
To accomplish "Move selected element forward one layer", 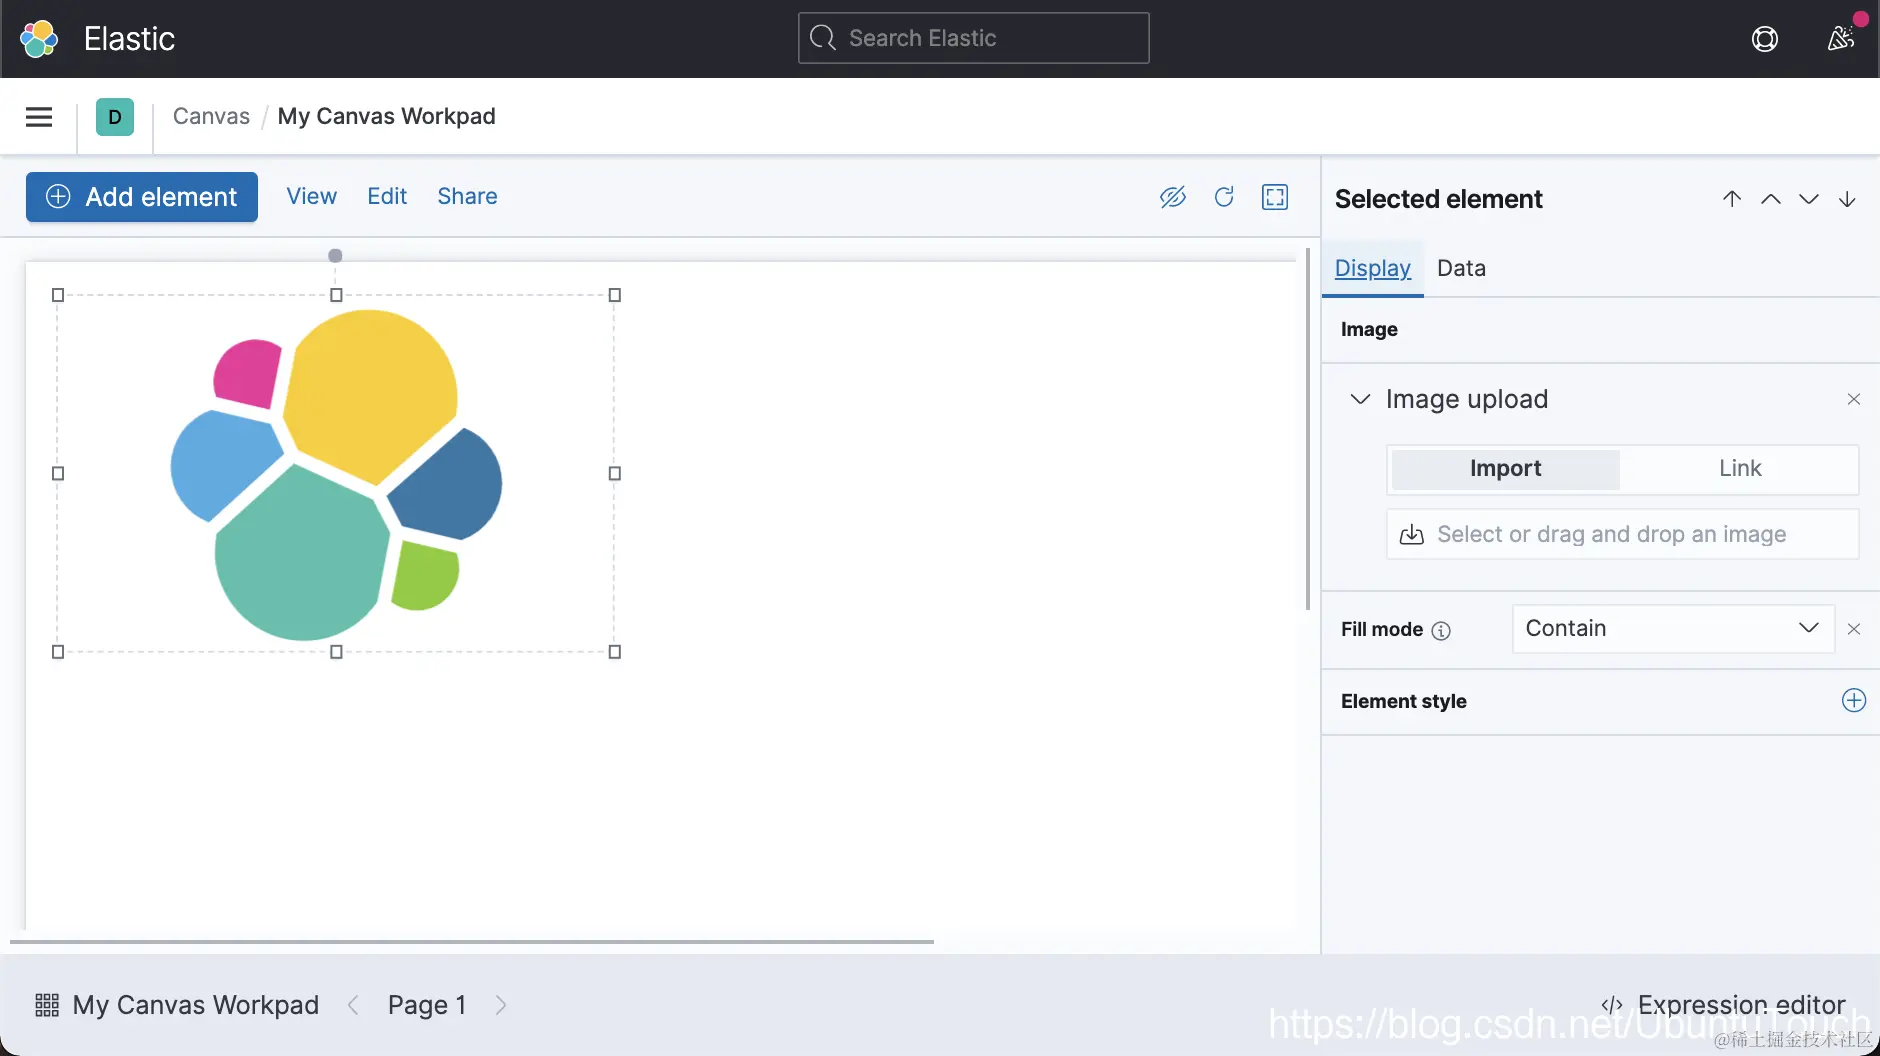I will click(1770, 199).
